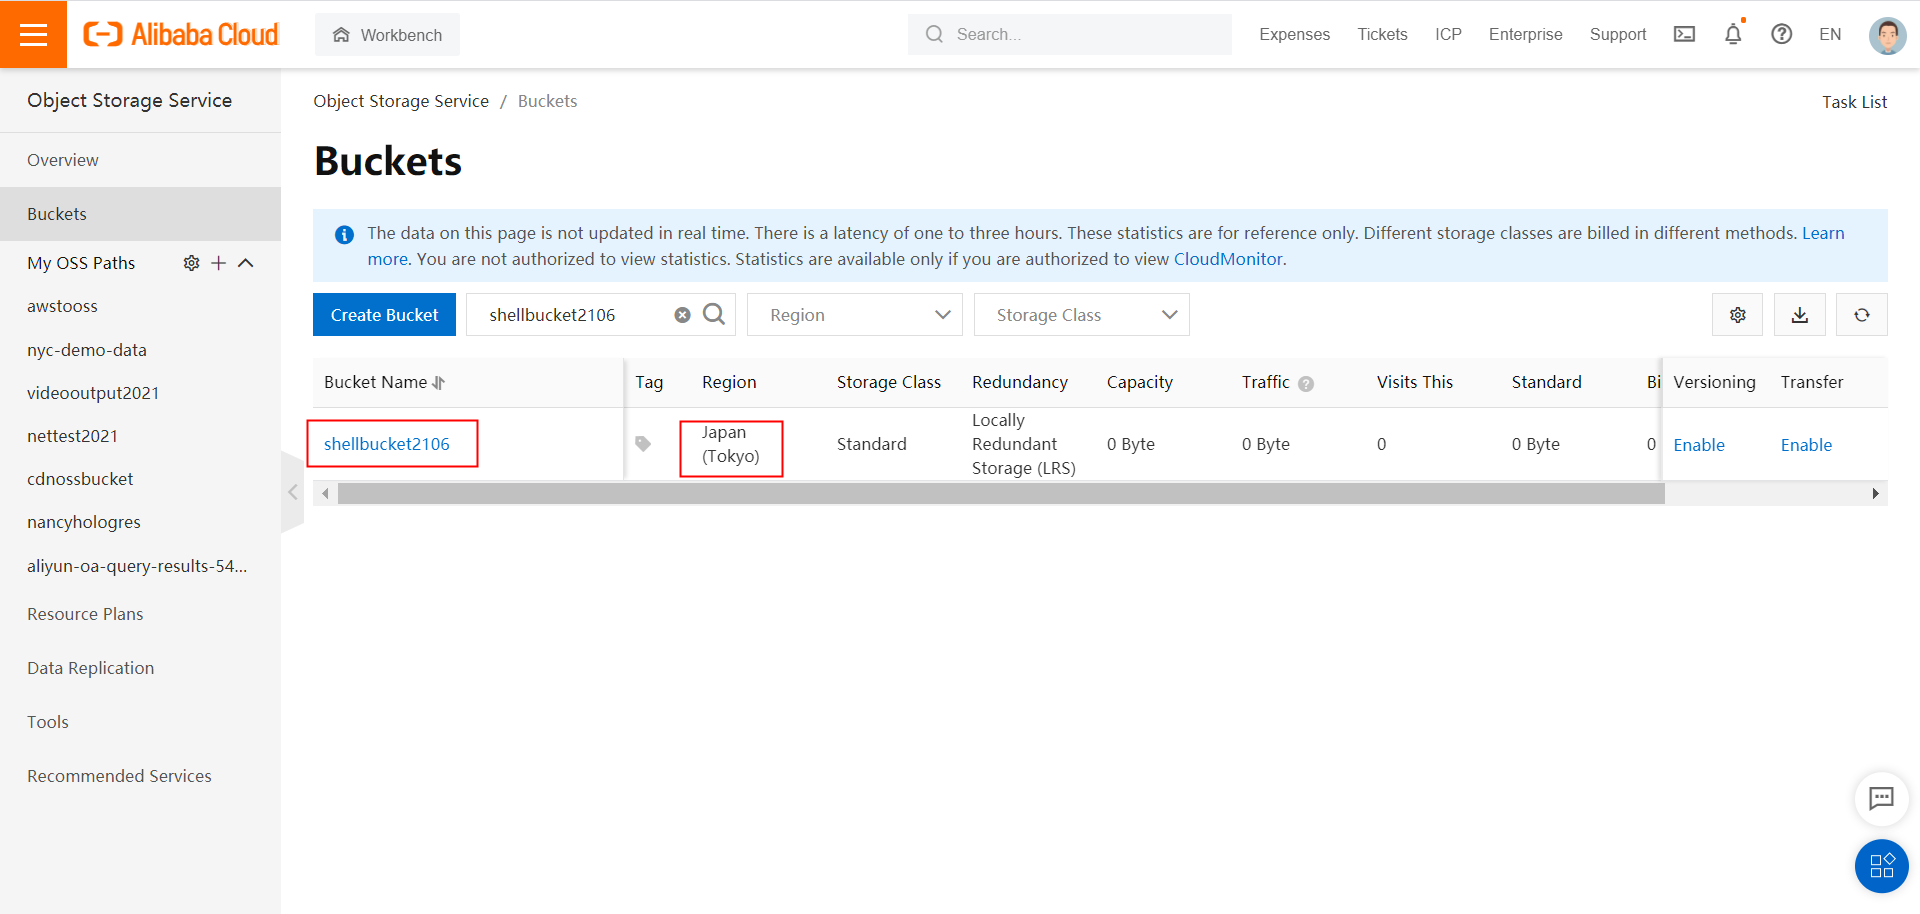Refresh the bucket list
This screenshot has height=914, width=1920.
point(1862,315)
